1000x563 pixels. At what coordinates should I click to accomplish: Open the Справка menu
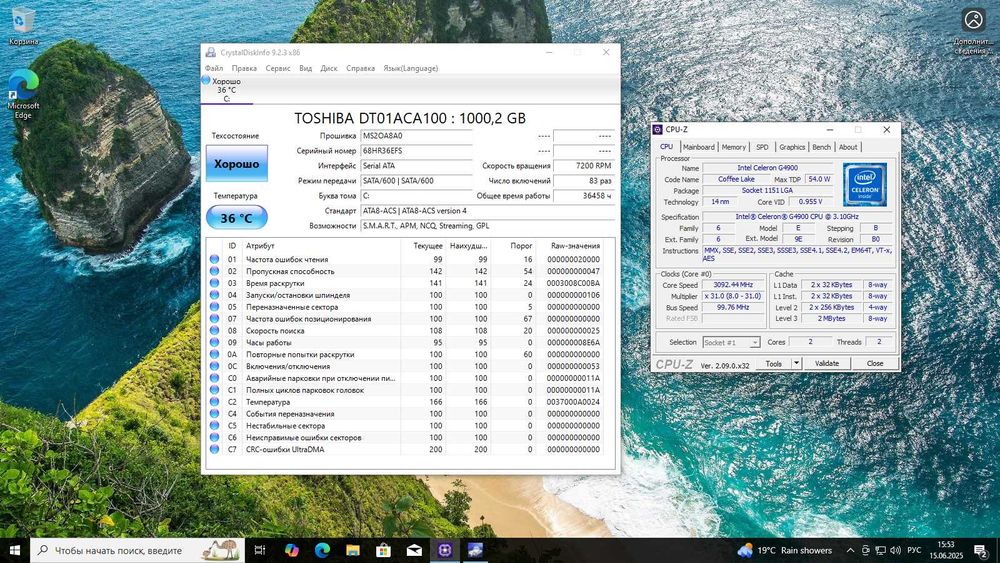tap(360, 68)
